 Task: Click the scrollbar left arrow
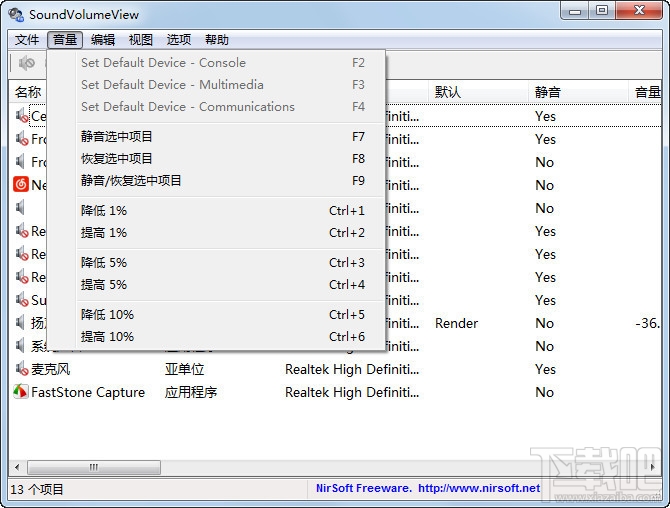(17, 467)
